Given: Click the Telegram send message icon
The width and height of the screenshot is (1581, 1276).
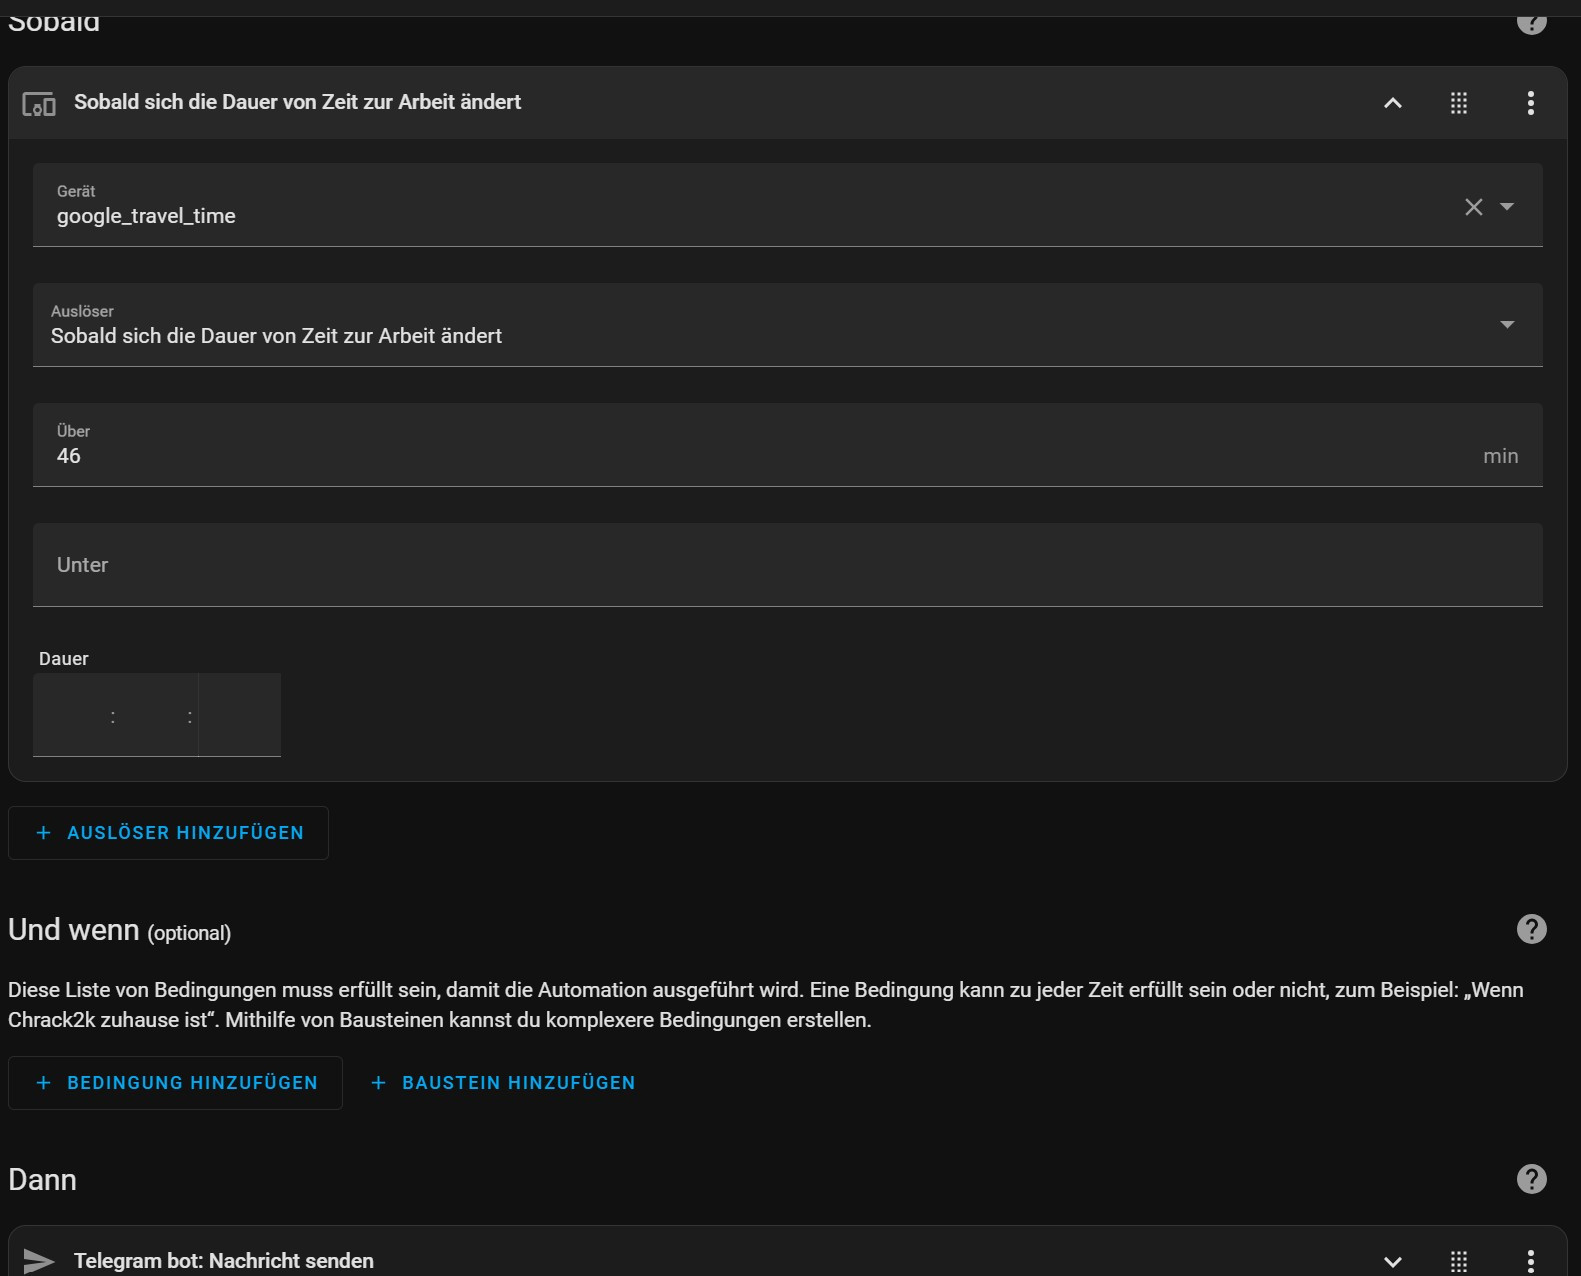Looking at the screenshot, I should tap(39, 1261).
